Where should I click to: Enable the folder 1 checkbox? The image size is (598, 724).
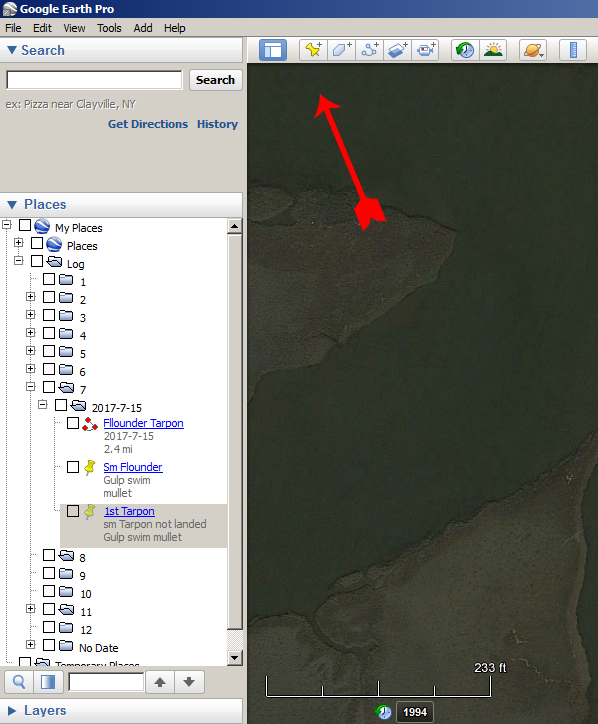pos(49,279)
